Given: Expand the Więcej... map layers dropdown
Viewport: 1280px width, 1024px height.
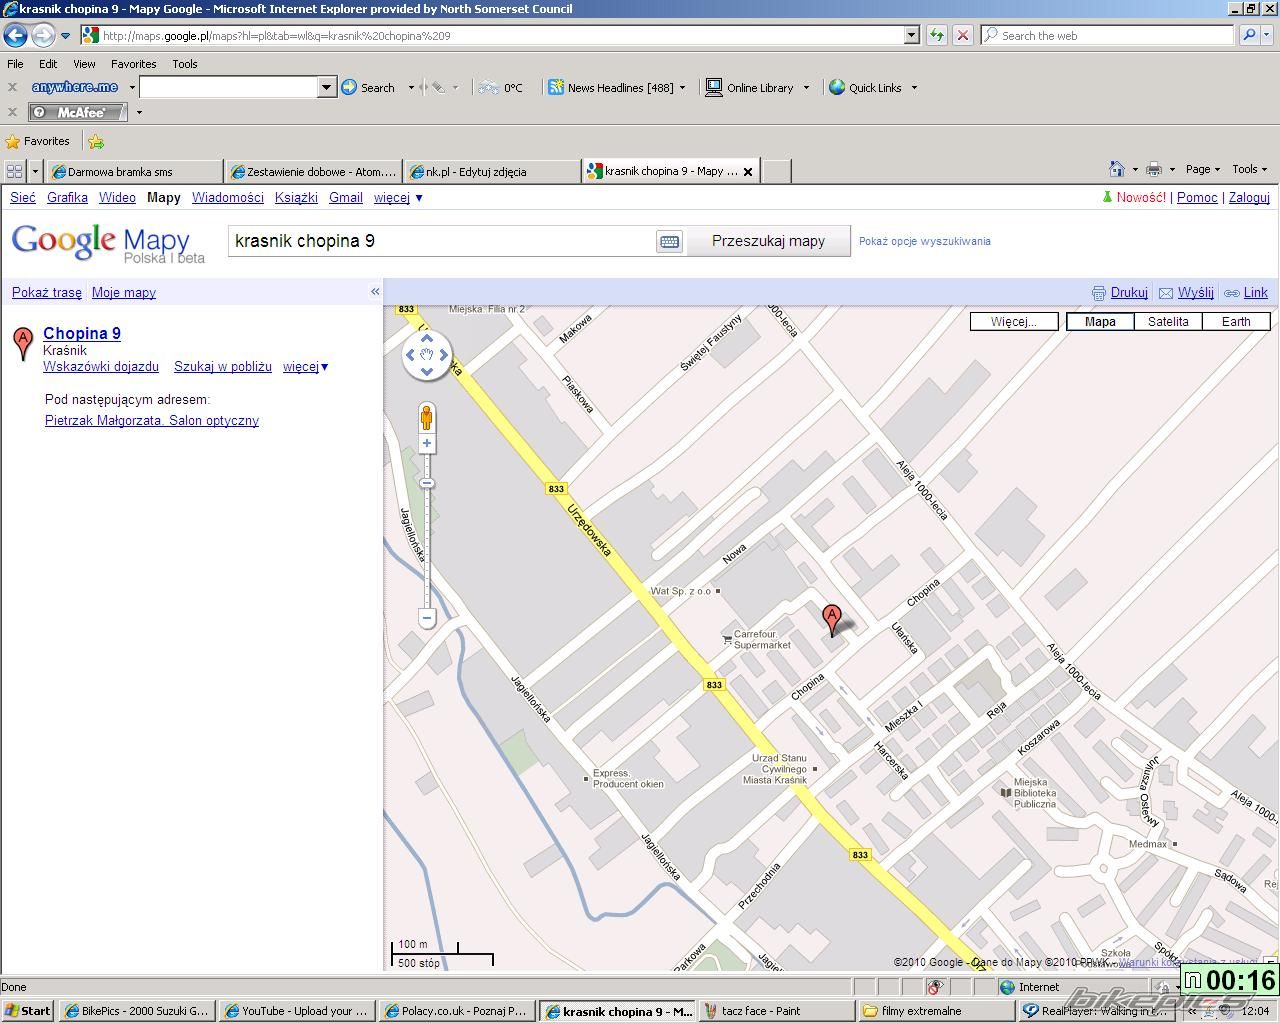Looking at the screenshot, I should click(1014, 321).
